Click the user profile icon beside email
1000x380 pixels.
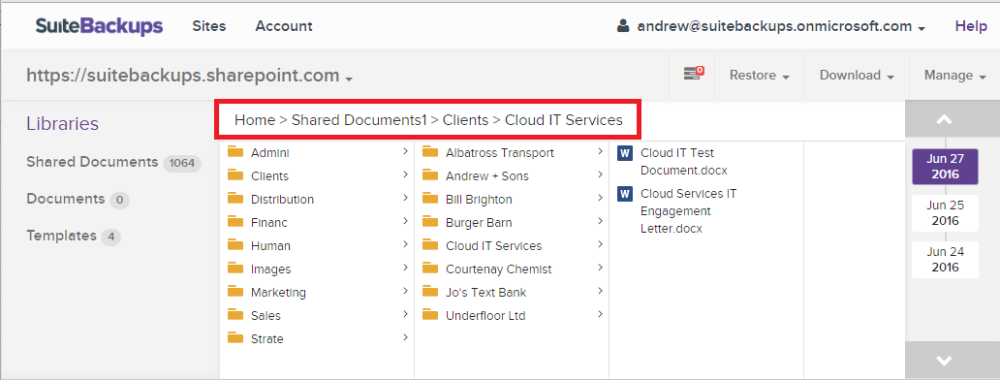pos(623,26)
